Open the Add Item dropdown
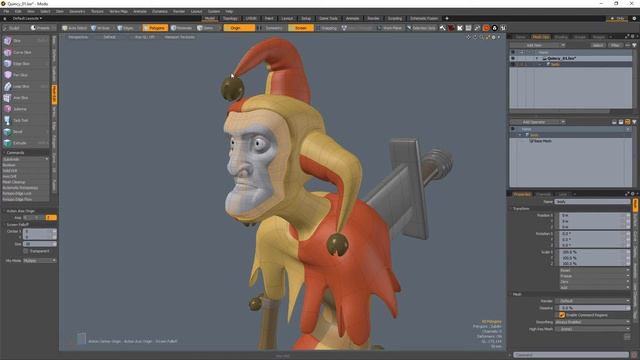 click(x=537, y=45)
